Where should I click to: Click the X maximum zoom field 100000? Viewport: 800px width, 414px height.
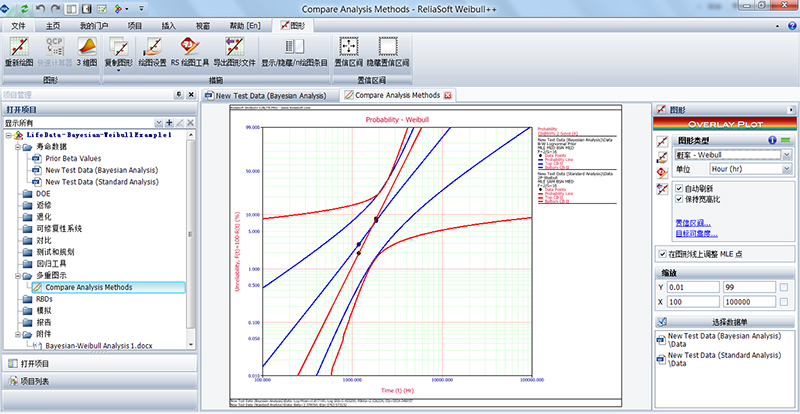tap(749, 302)
